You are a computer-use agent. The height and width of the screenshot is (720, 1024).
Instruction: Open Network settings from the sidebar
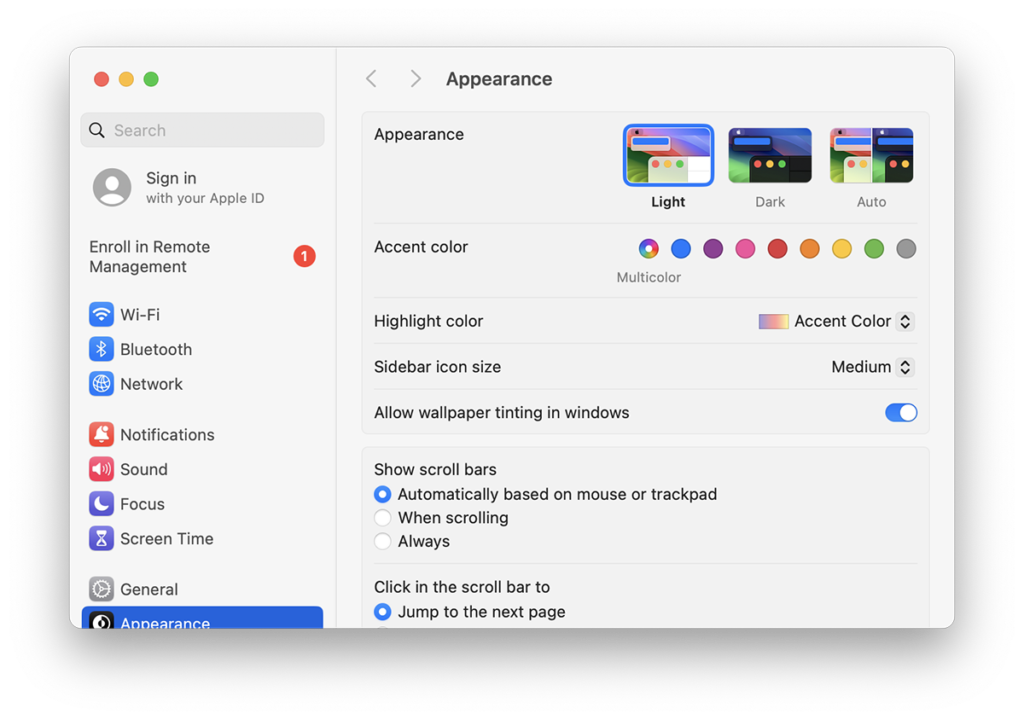tap(101, 384)
